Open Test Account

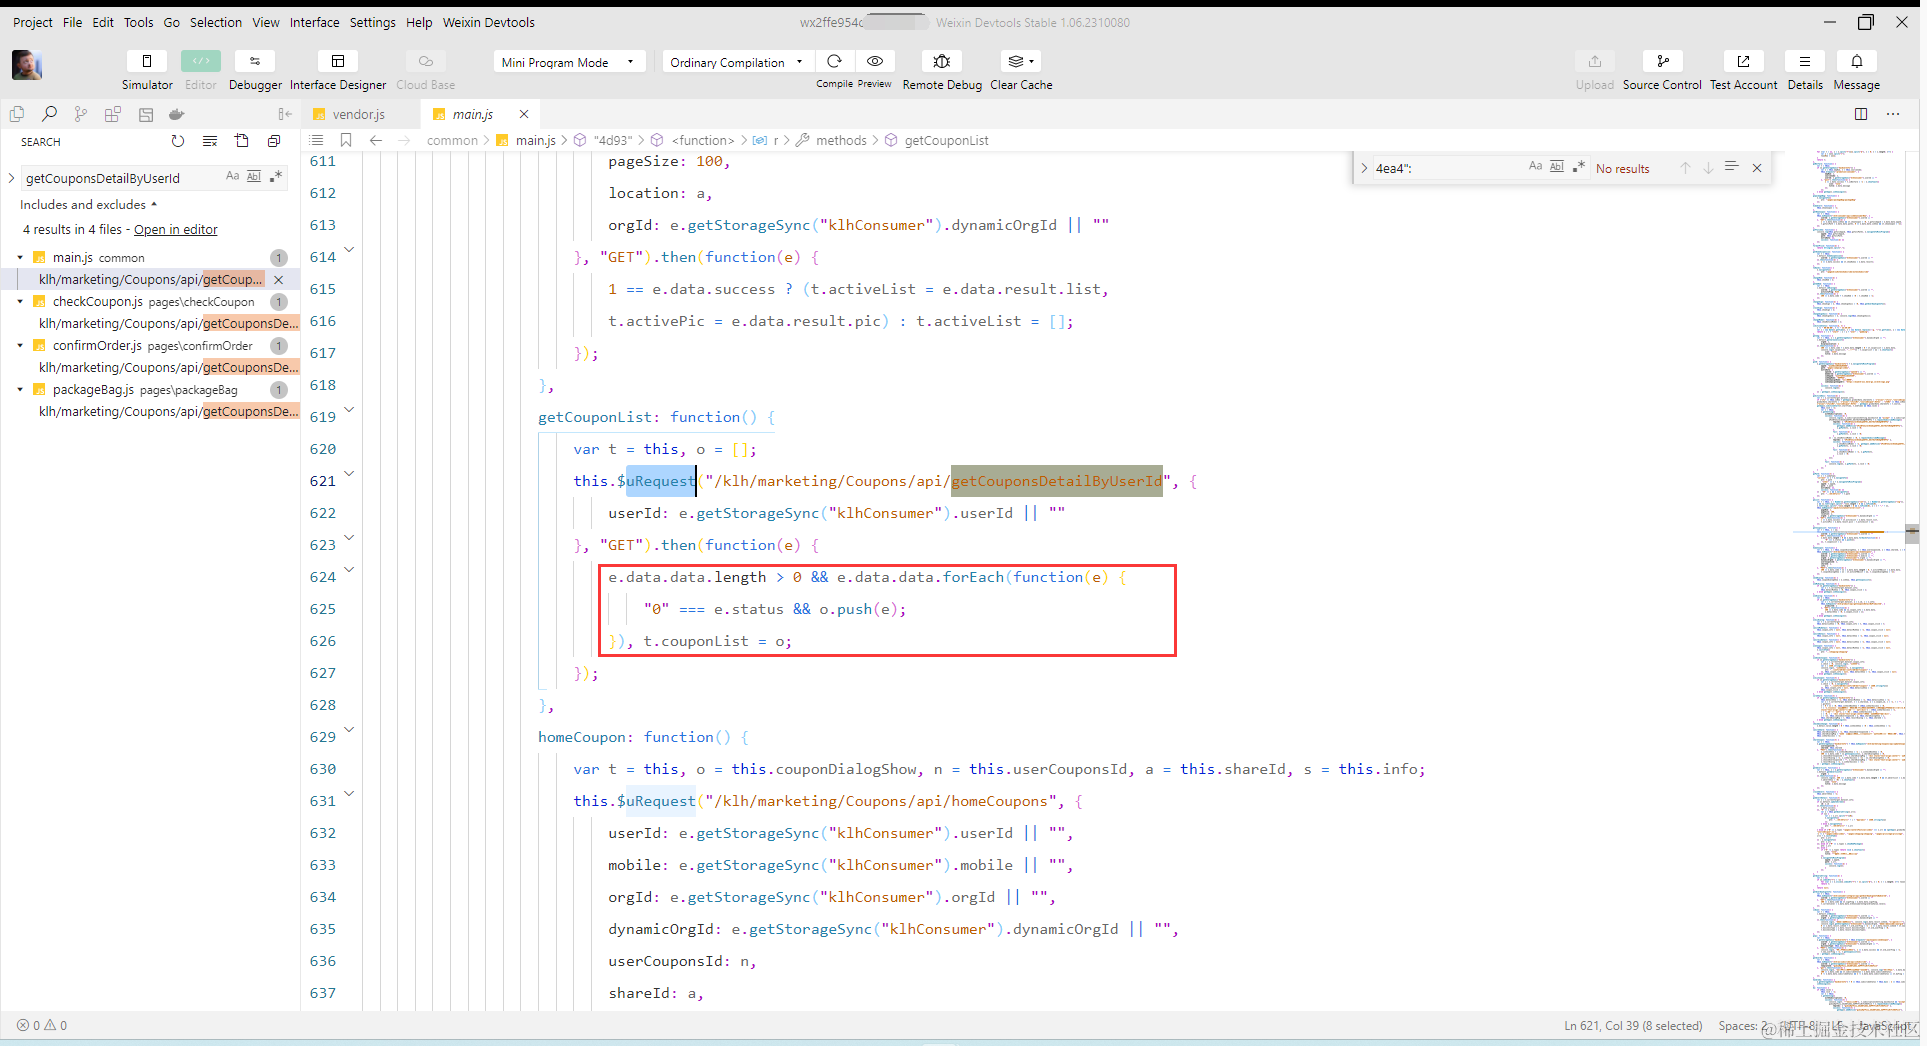click(1743, 70)
